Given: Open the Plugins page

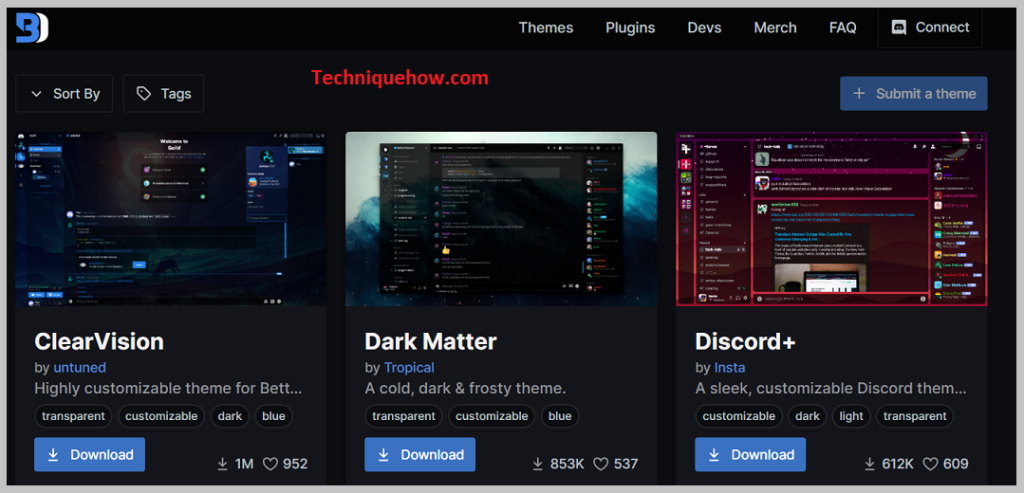Looking at the screenshot, I should click(630, 27).
